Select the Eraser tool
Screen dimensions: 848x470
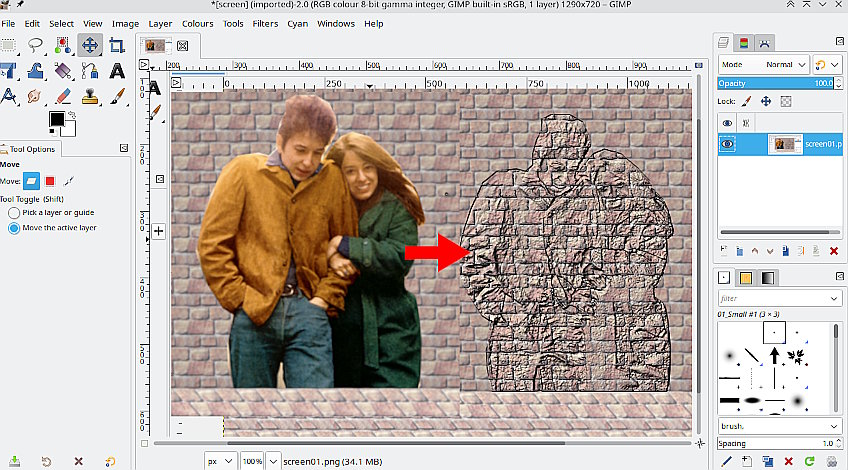(63, 97)
